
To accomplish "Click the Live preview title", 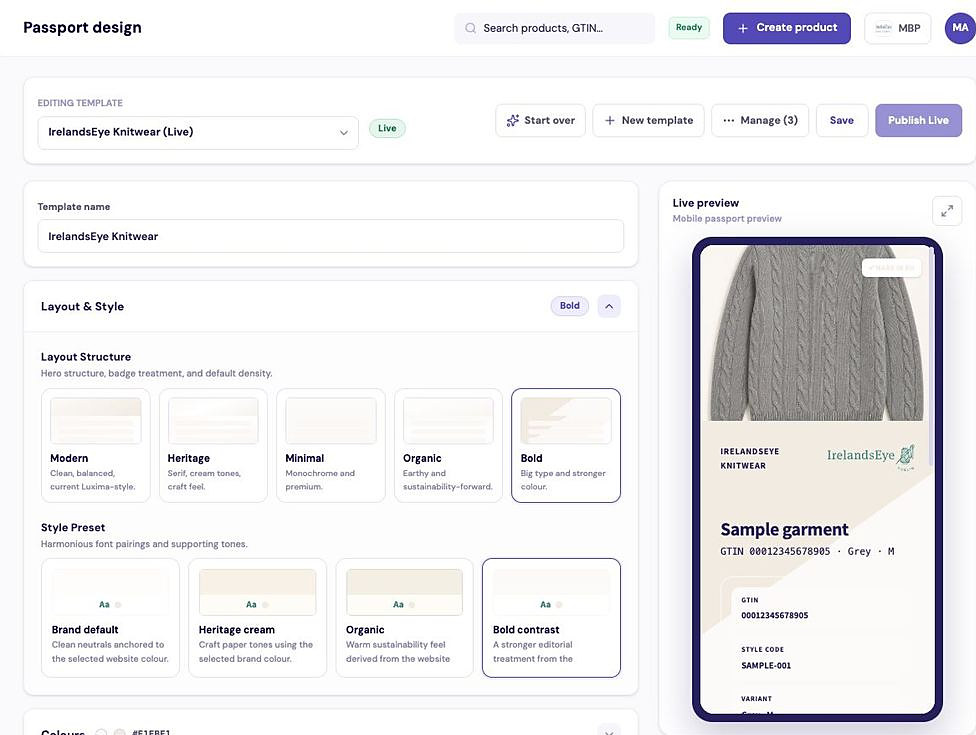I will click(705, 203).
